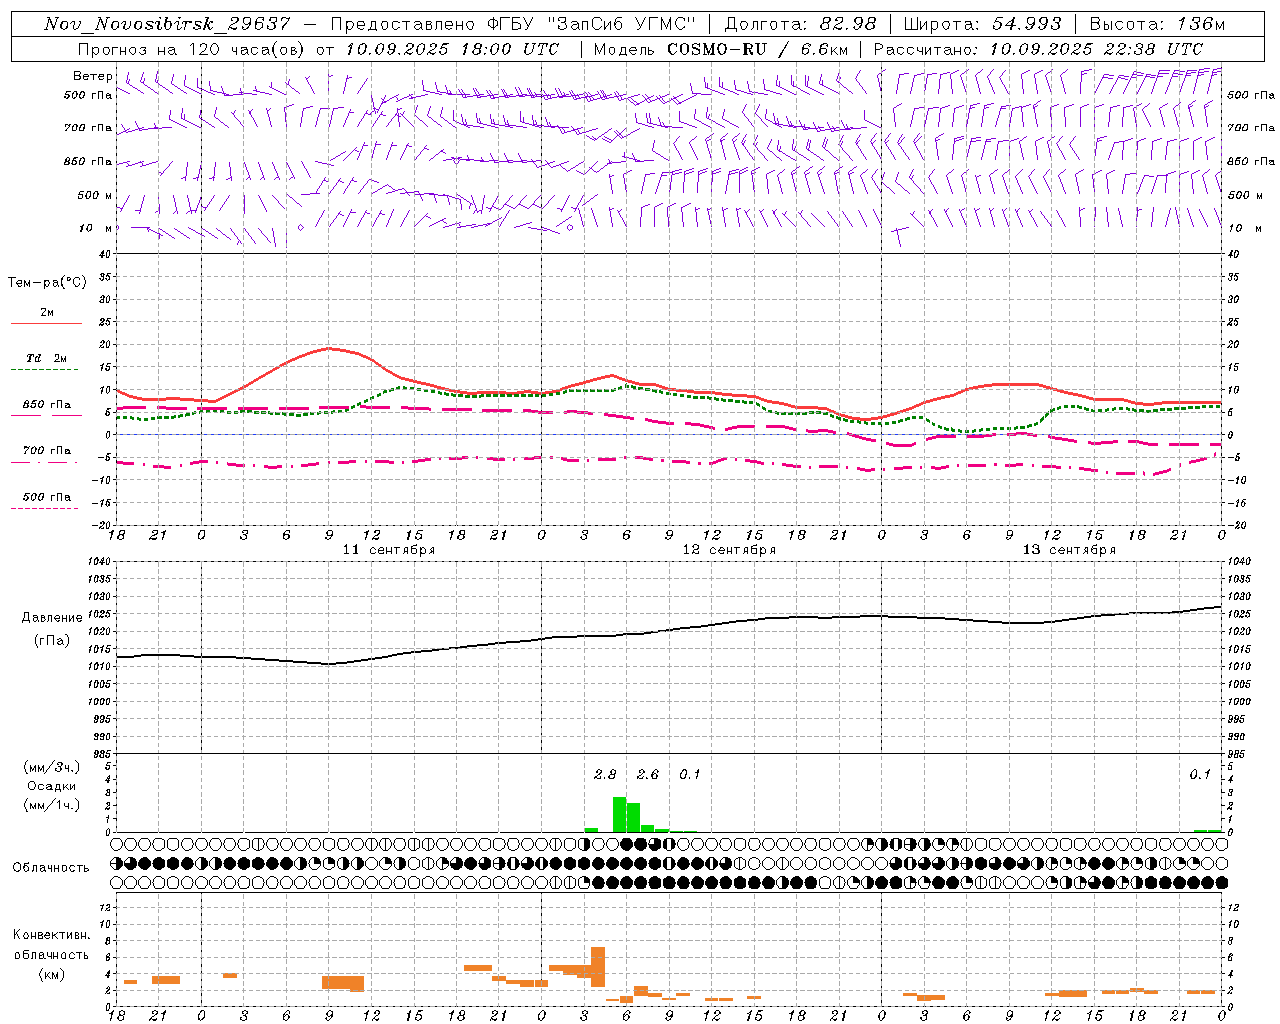Click the (км) unit under convective cloudiness

coord(51,974)
